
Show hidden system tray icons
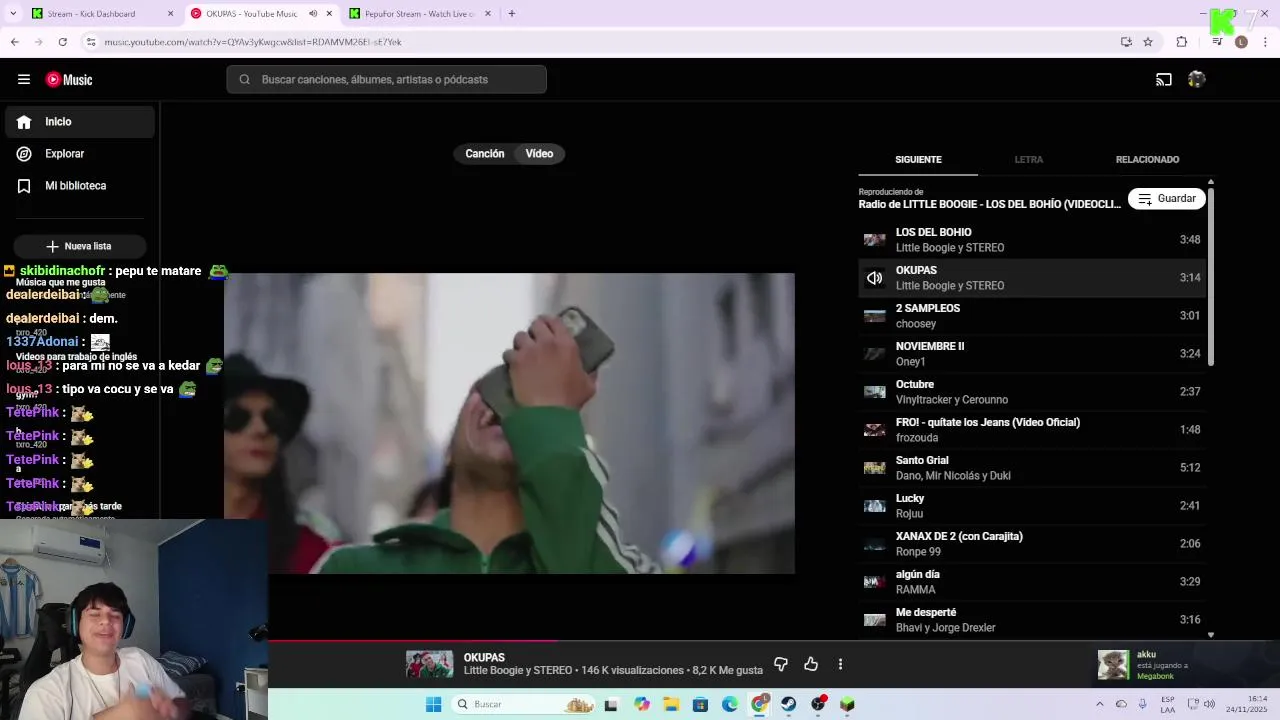click(x=1100, y=705)
